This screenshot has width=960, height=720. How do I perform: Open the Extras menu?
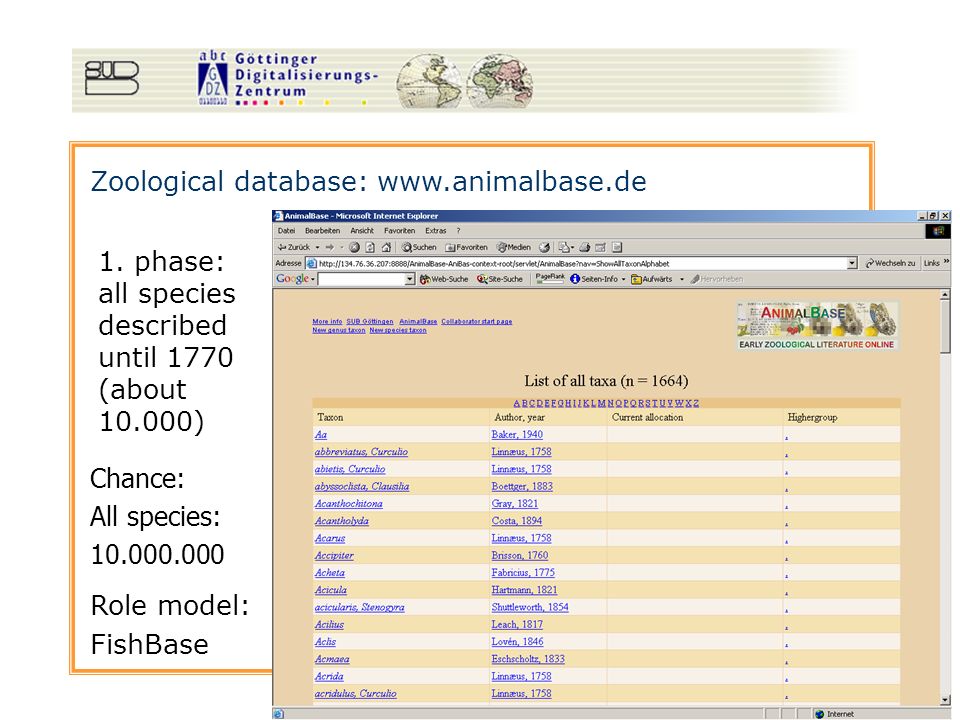(x=436, y=231)
